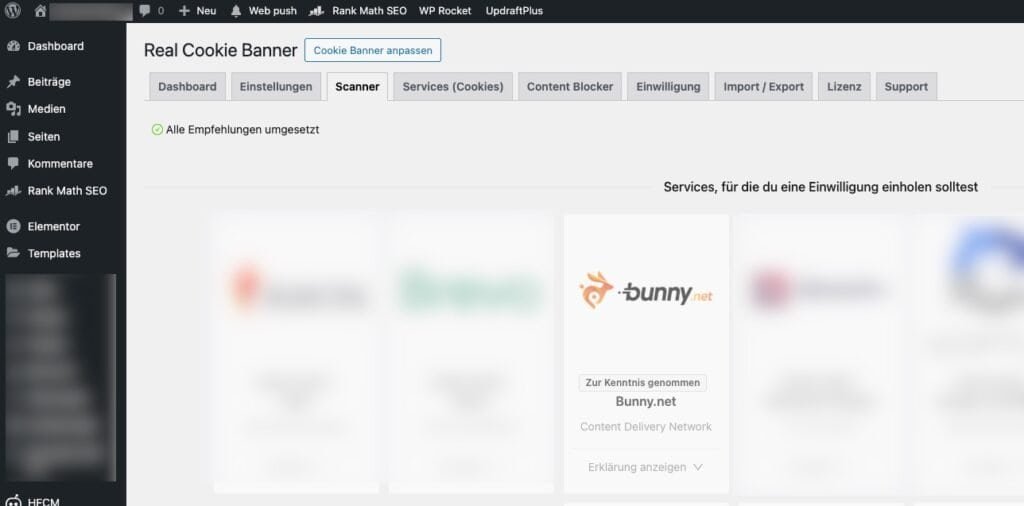
Task: Go to the Import / Export tab
Action: click(x=763, y=87)
